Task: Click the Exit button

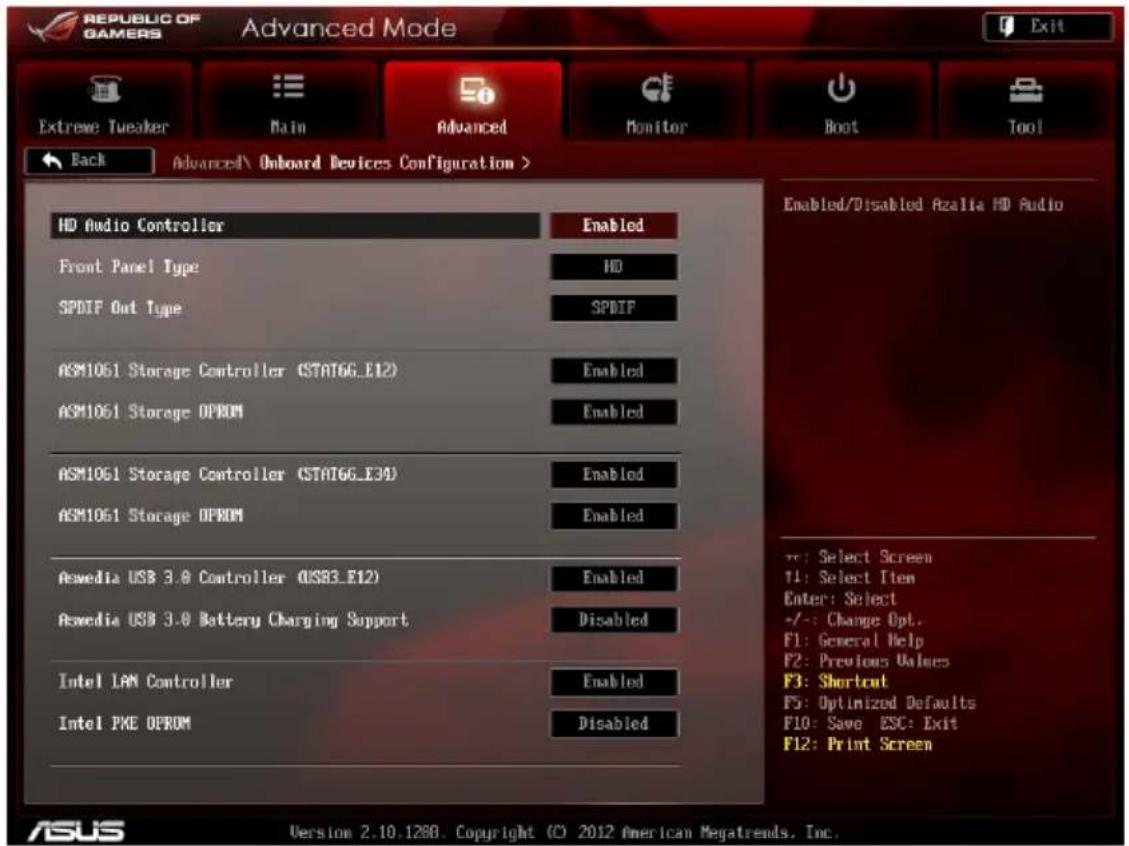Action: [1048, 27]
